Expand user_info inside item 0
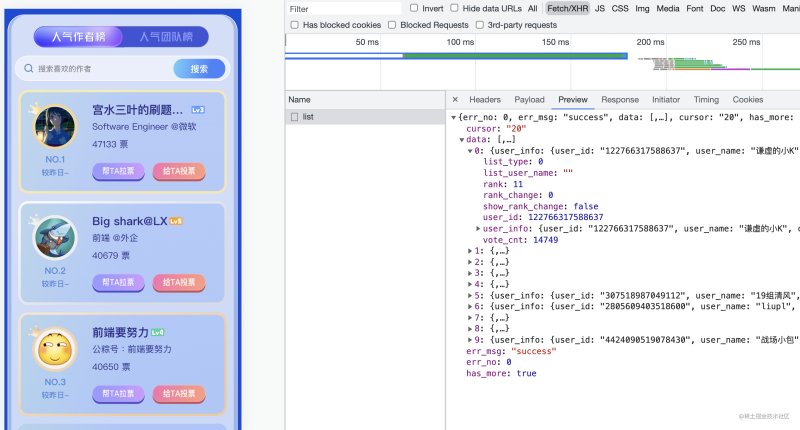The image size is (800, 430). point(478,229)
